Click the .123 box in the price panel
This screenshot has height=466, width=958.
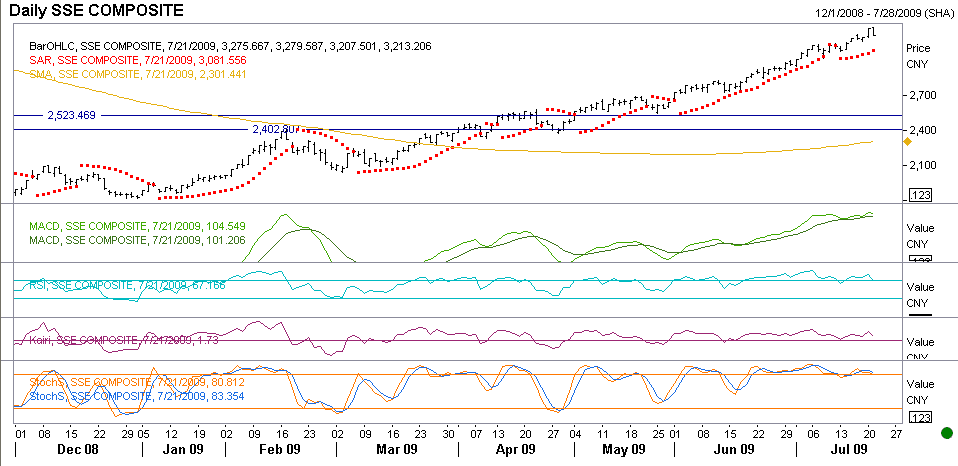pyautogui.click(x=921, y=196)
